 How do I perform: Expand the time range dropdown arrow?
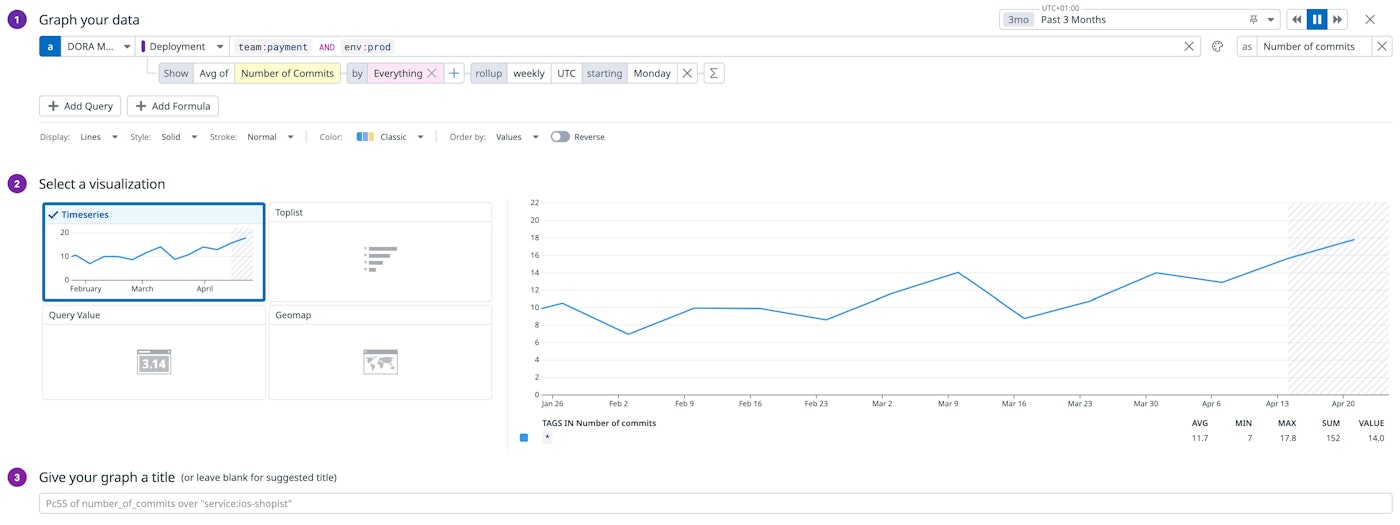coord(1271,20)
